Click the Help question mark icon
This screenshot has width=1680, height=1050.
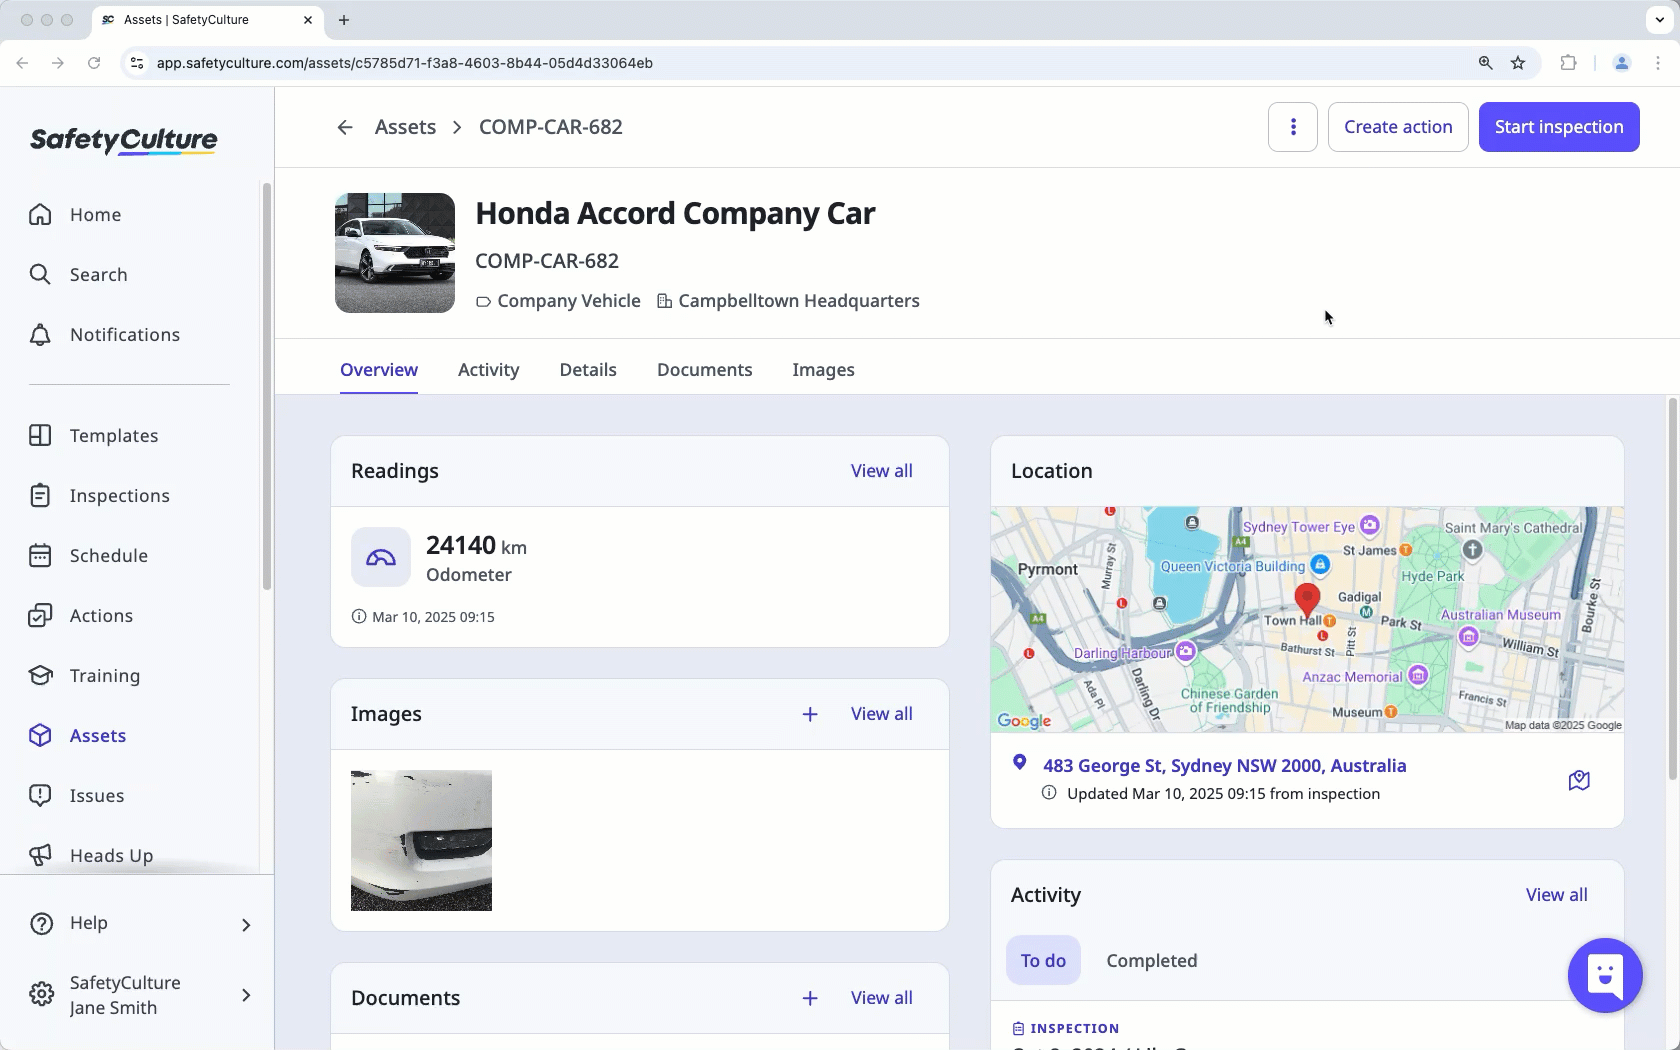click(x=41, y=923)
